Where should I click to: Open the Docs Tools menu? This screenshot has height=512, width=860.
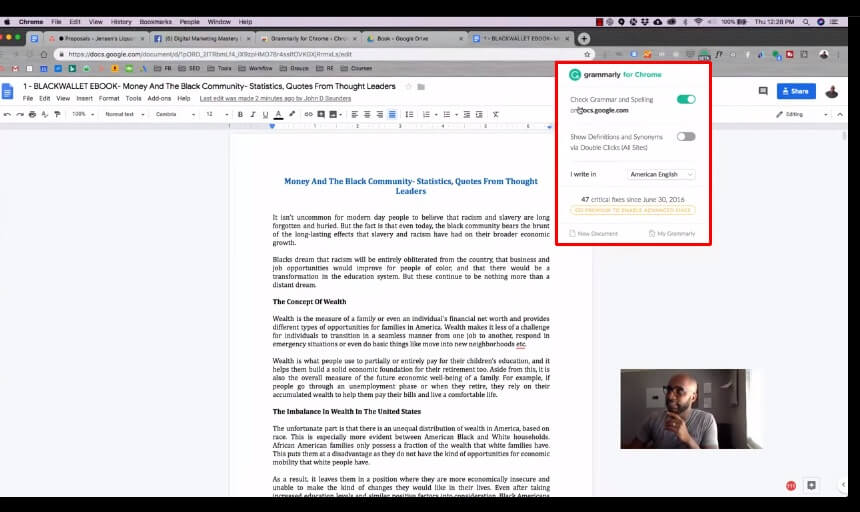point(133,99)
